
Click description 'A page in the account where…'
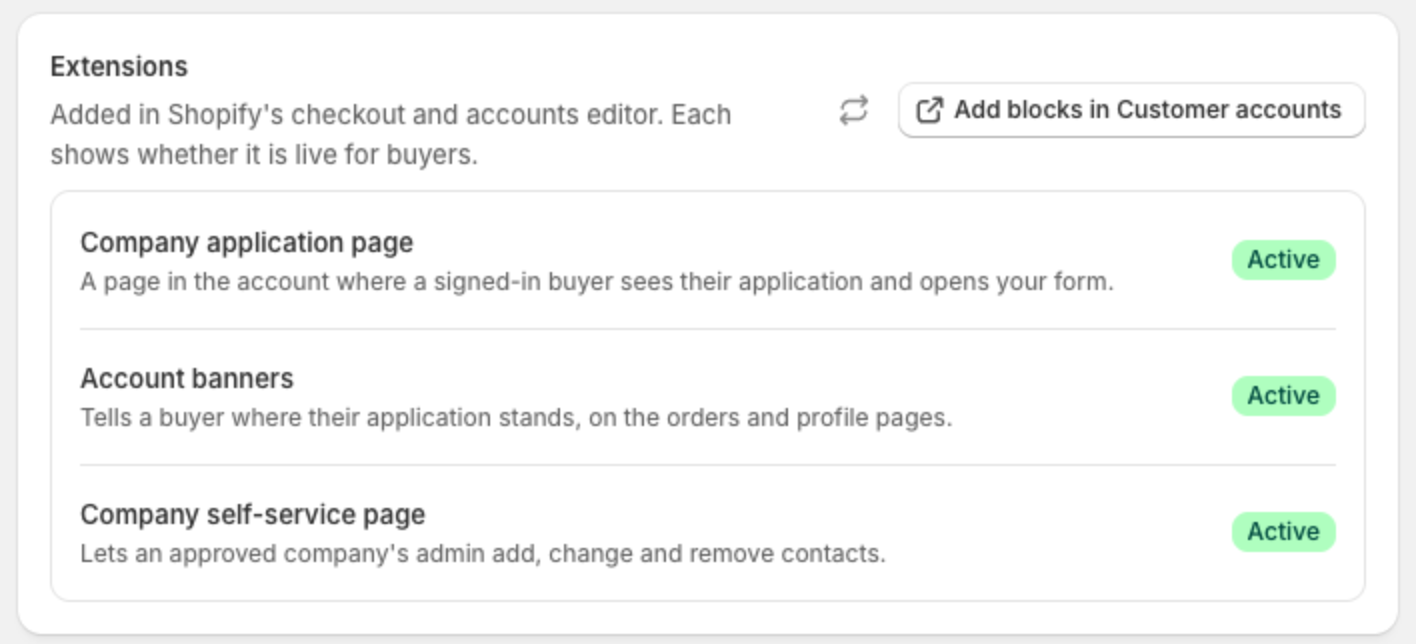click(597, 282)
